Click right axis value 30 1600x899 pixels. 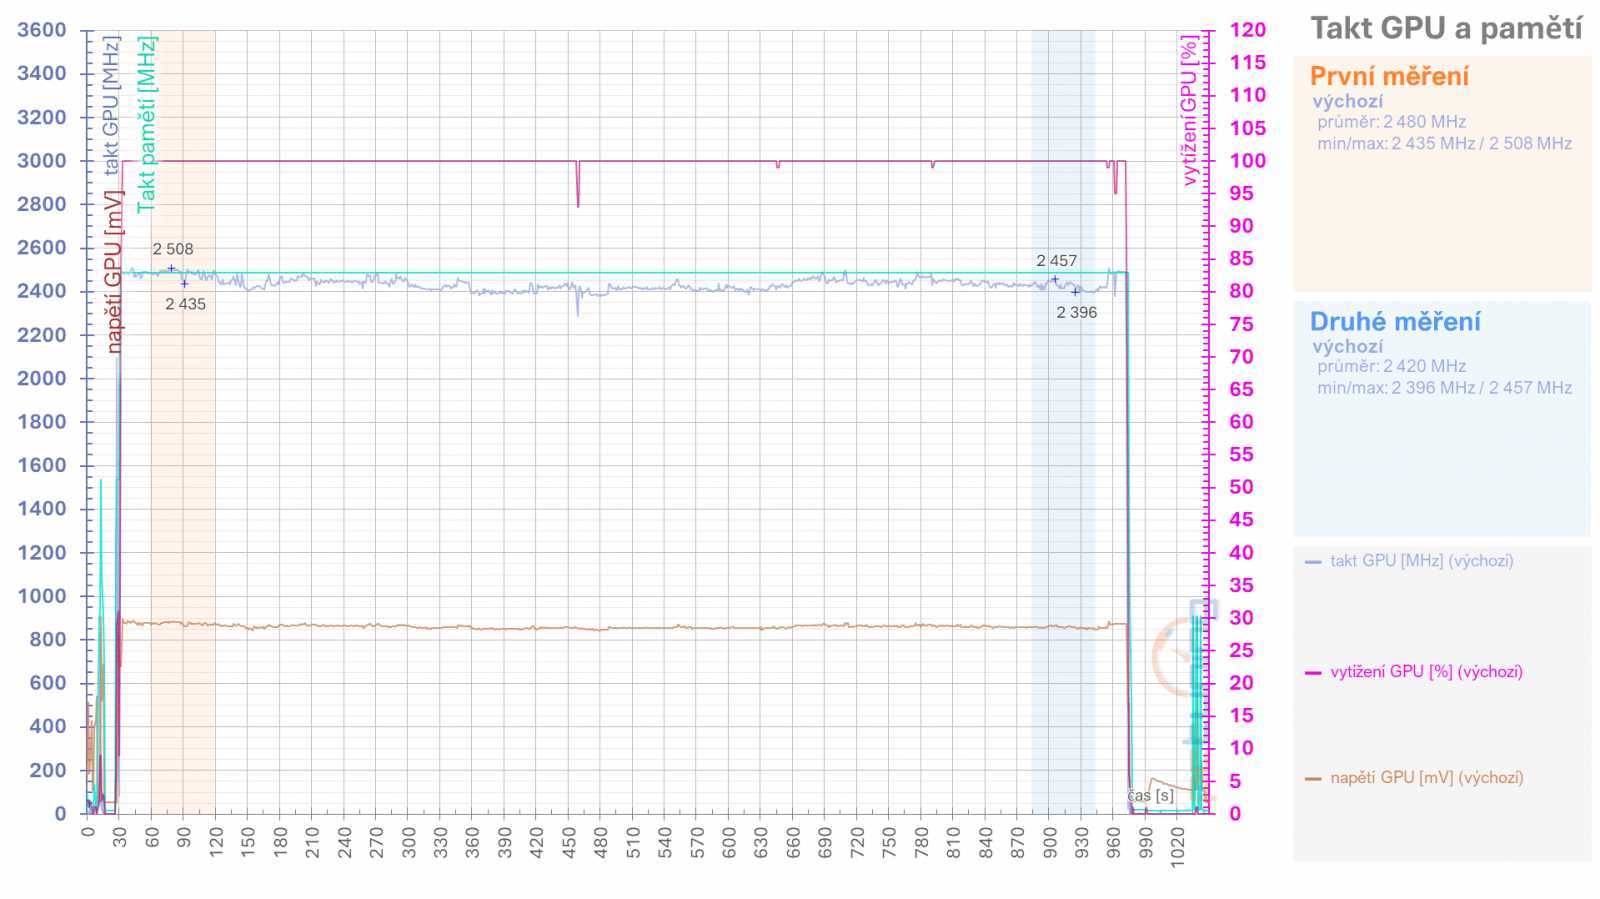tap(1241, 617)
